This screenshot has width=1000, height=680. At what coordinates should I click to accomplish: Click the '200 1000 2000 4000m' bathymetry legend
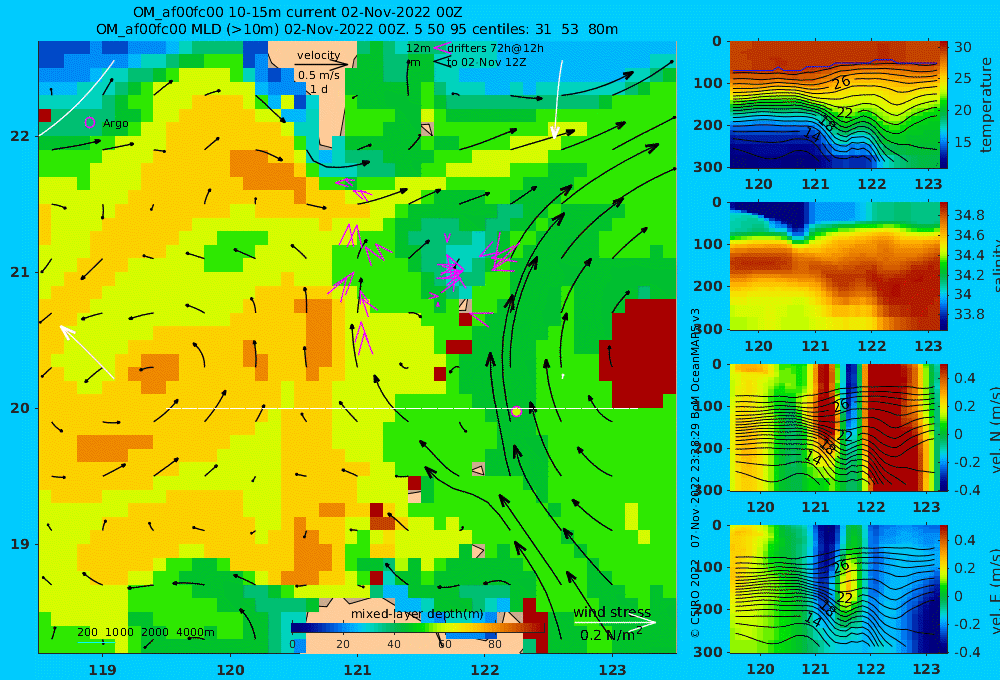(x=145, y=632)
